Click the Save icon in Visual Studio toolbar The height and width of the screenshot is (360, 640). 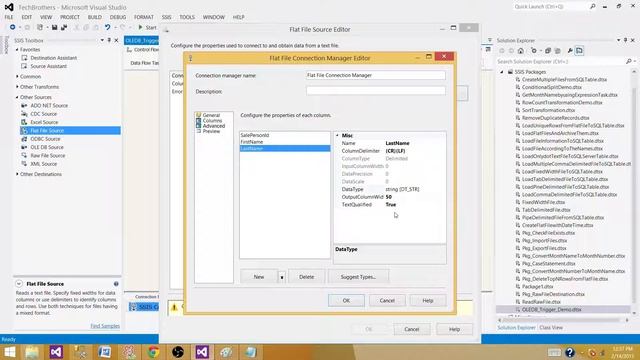pos(54,27)
